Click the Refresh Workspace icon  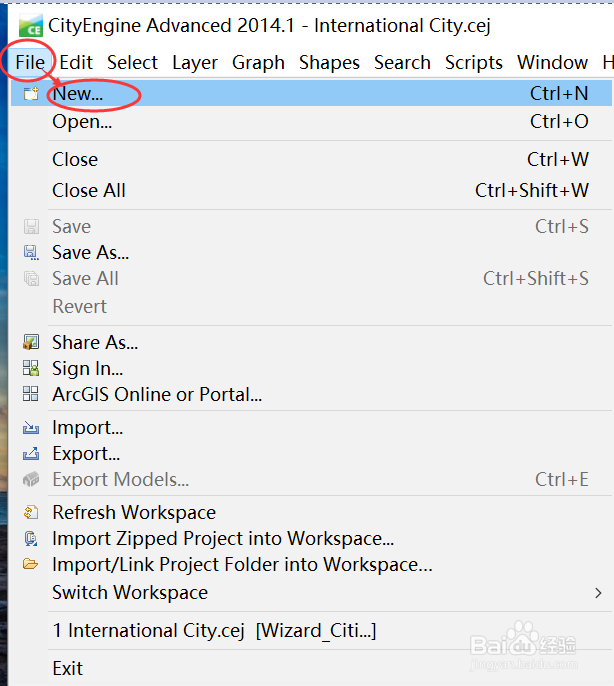31,512
